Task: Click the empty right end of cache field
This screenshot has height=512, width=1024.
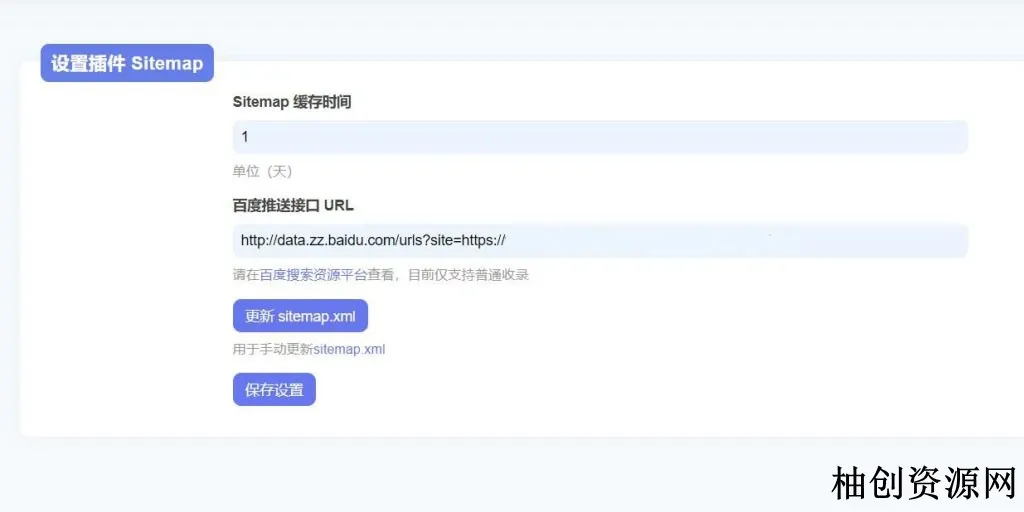Action: tap(900, 137)
